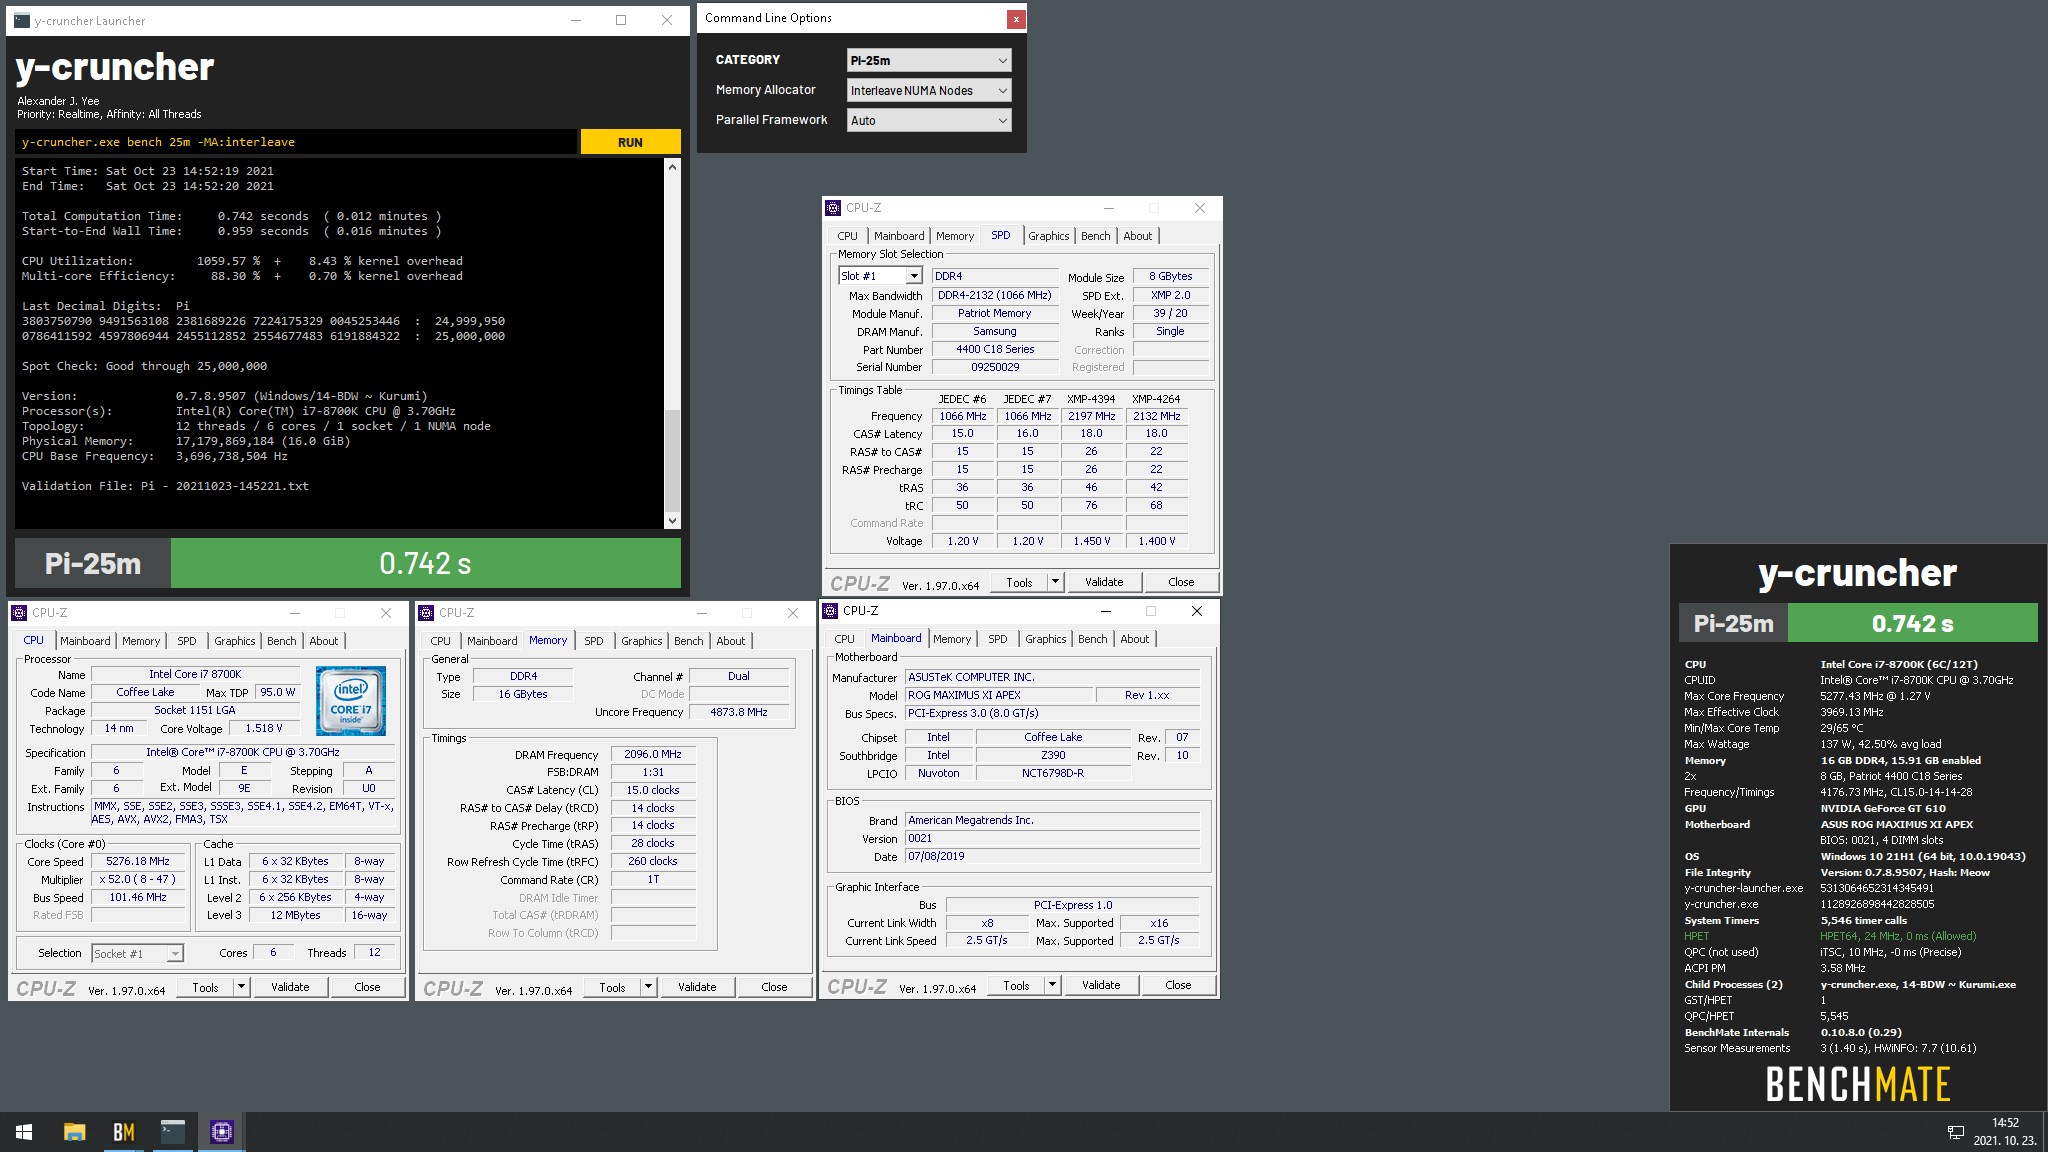Click the y-cruncher command line field
Screen dimensions: 2048x1152
296,142
